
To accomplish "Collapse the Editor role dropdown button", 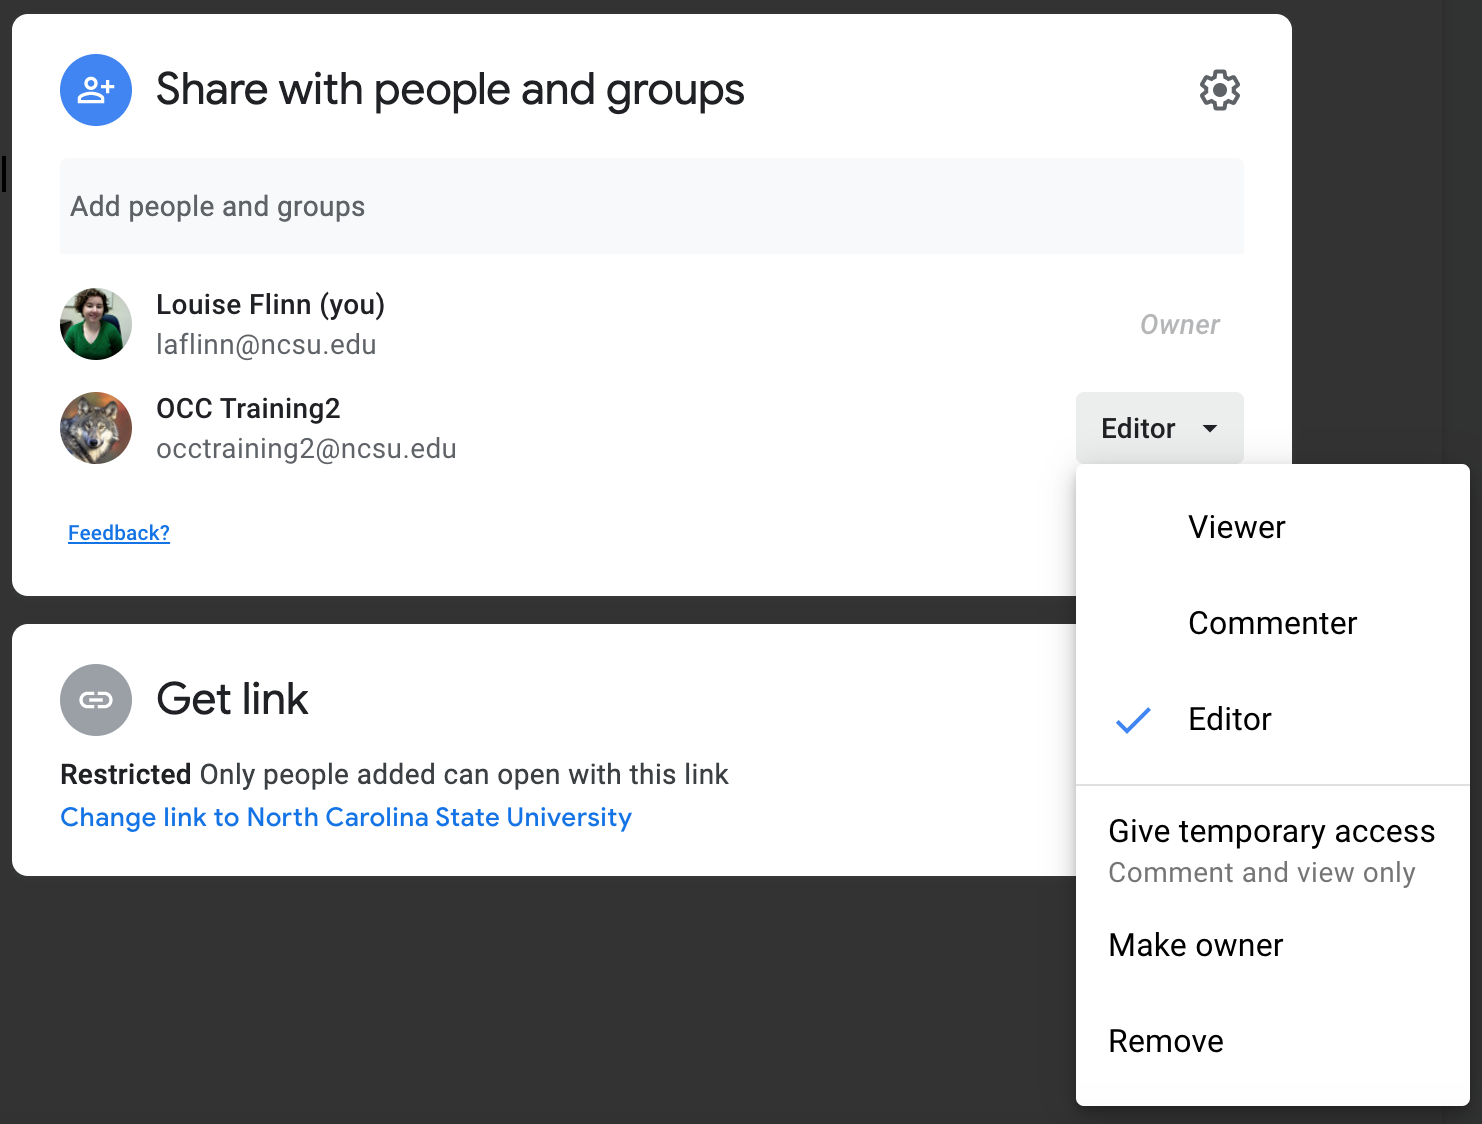I will (x=1158, y=428).
